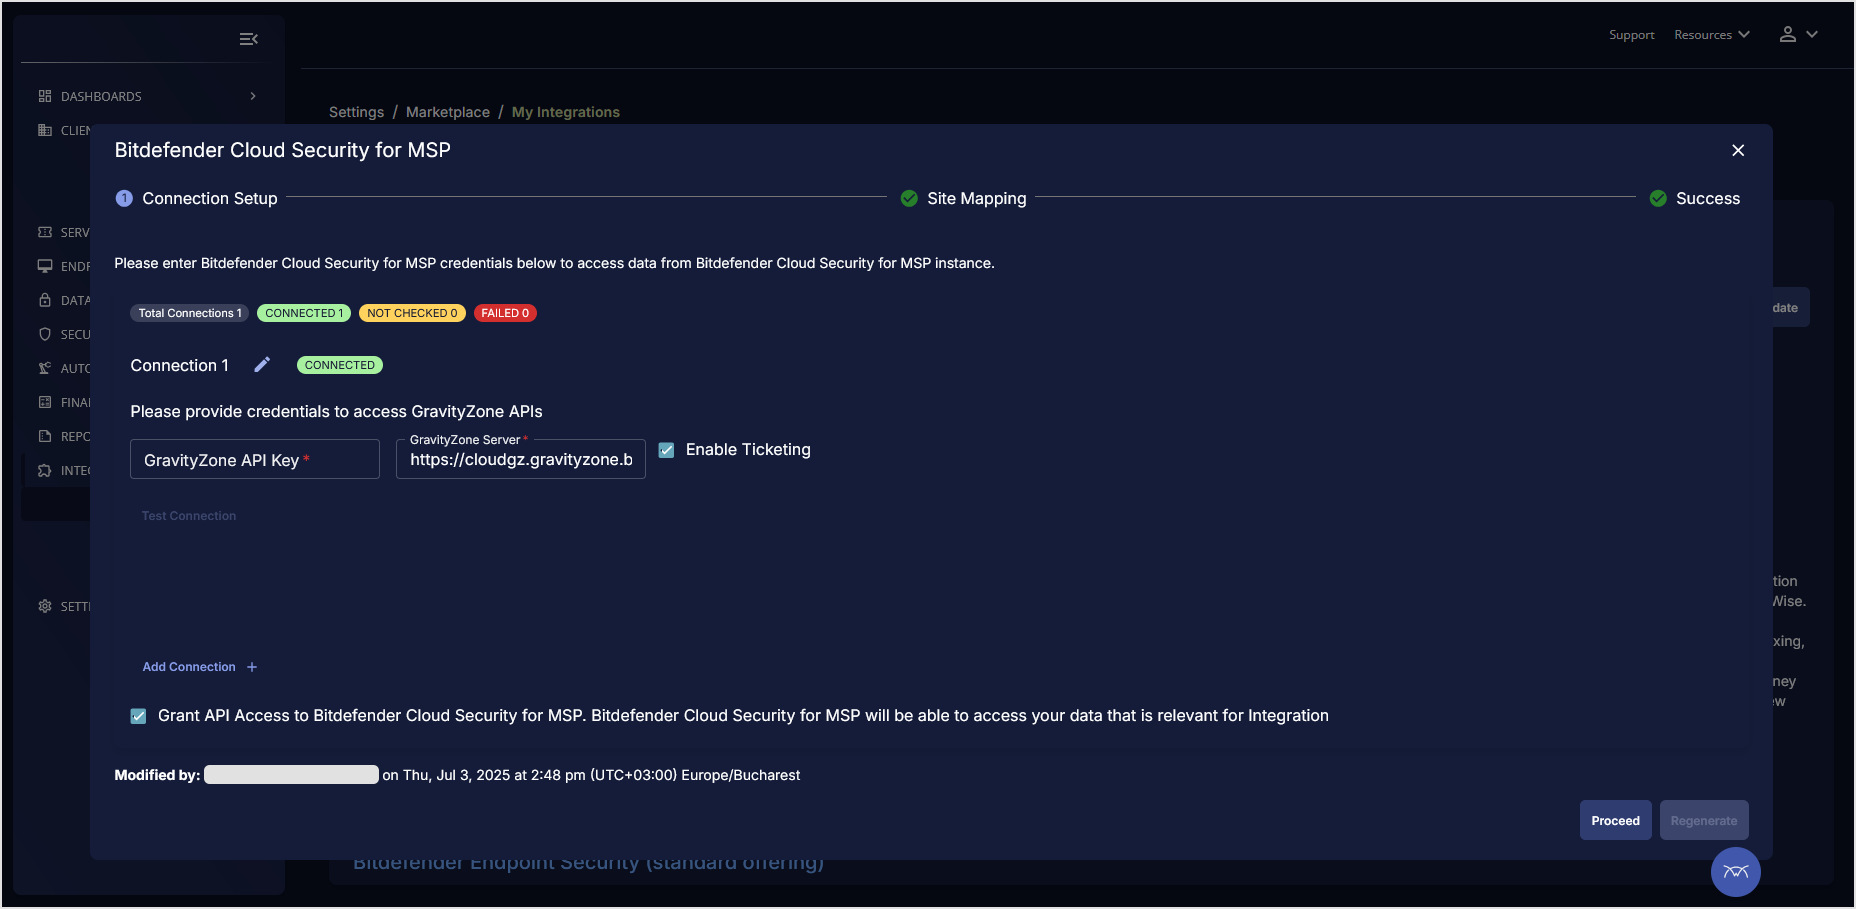Go to the Marketplace breadcrumb
1856x909 pixels.
447,112
